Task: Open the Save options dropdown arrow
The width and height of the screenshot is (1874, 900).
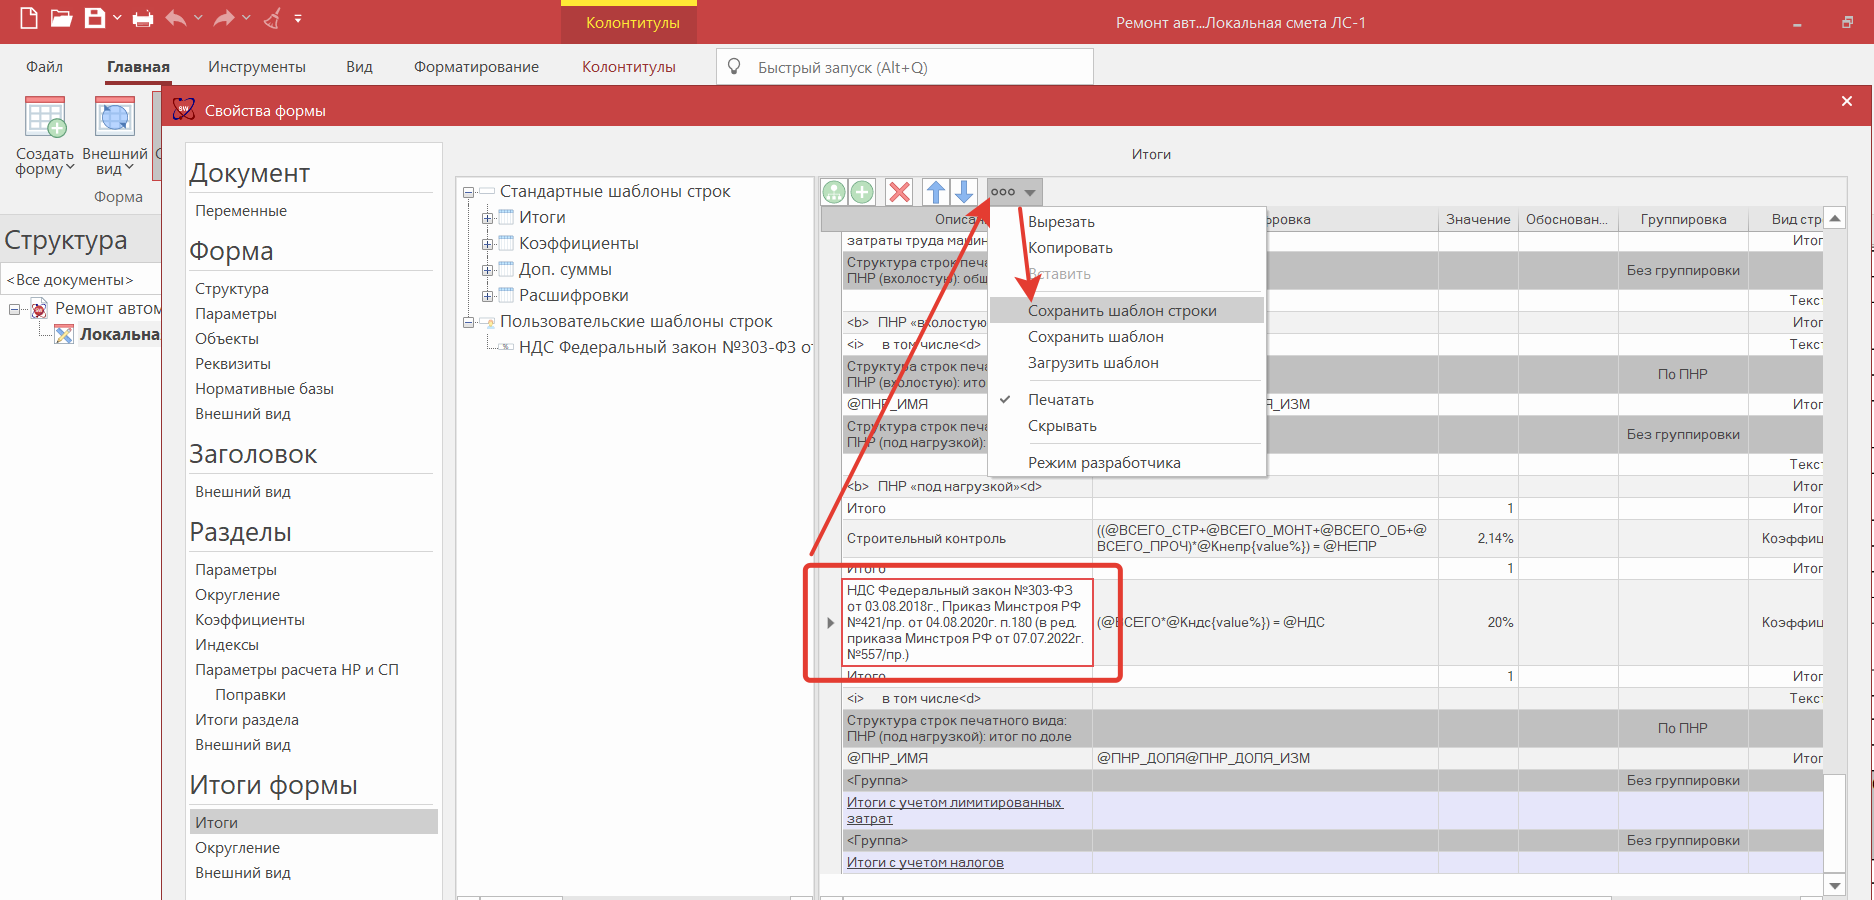Action: (118, 18)
